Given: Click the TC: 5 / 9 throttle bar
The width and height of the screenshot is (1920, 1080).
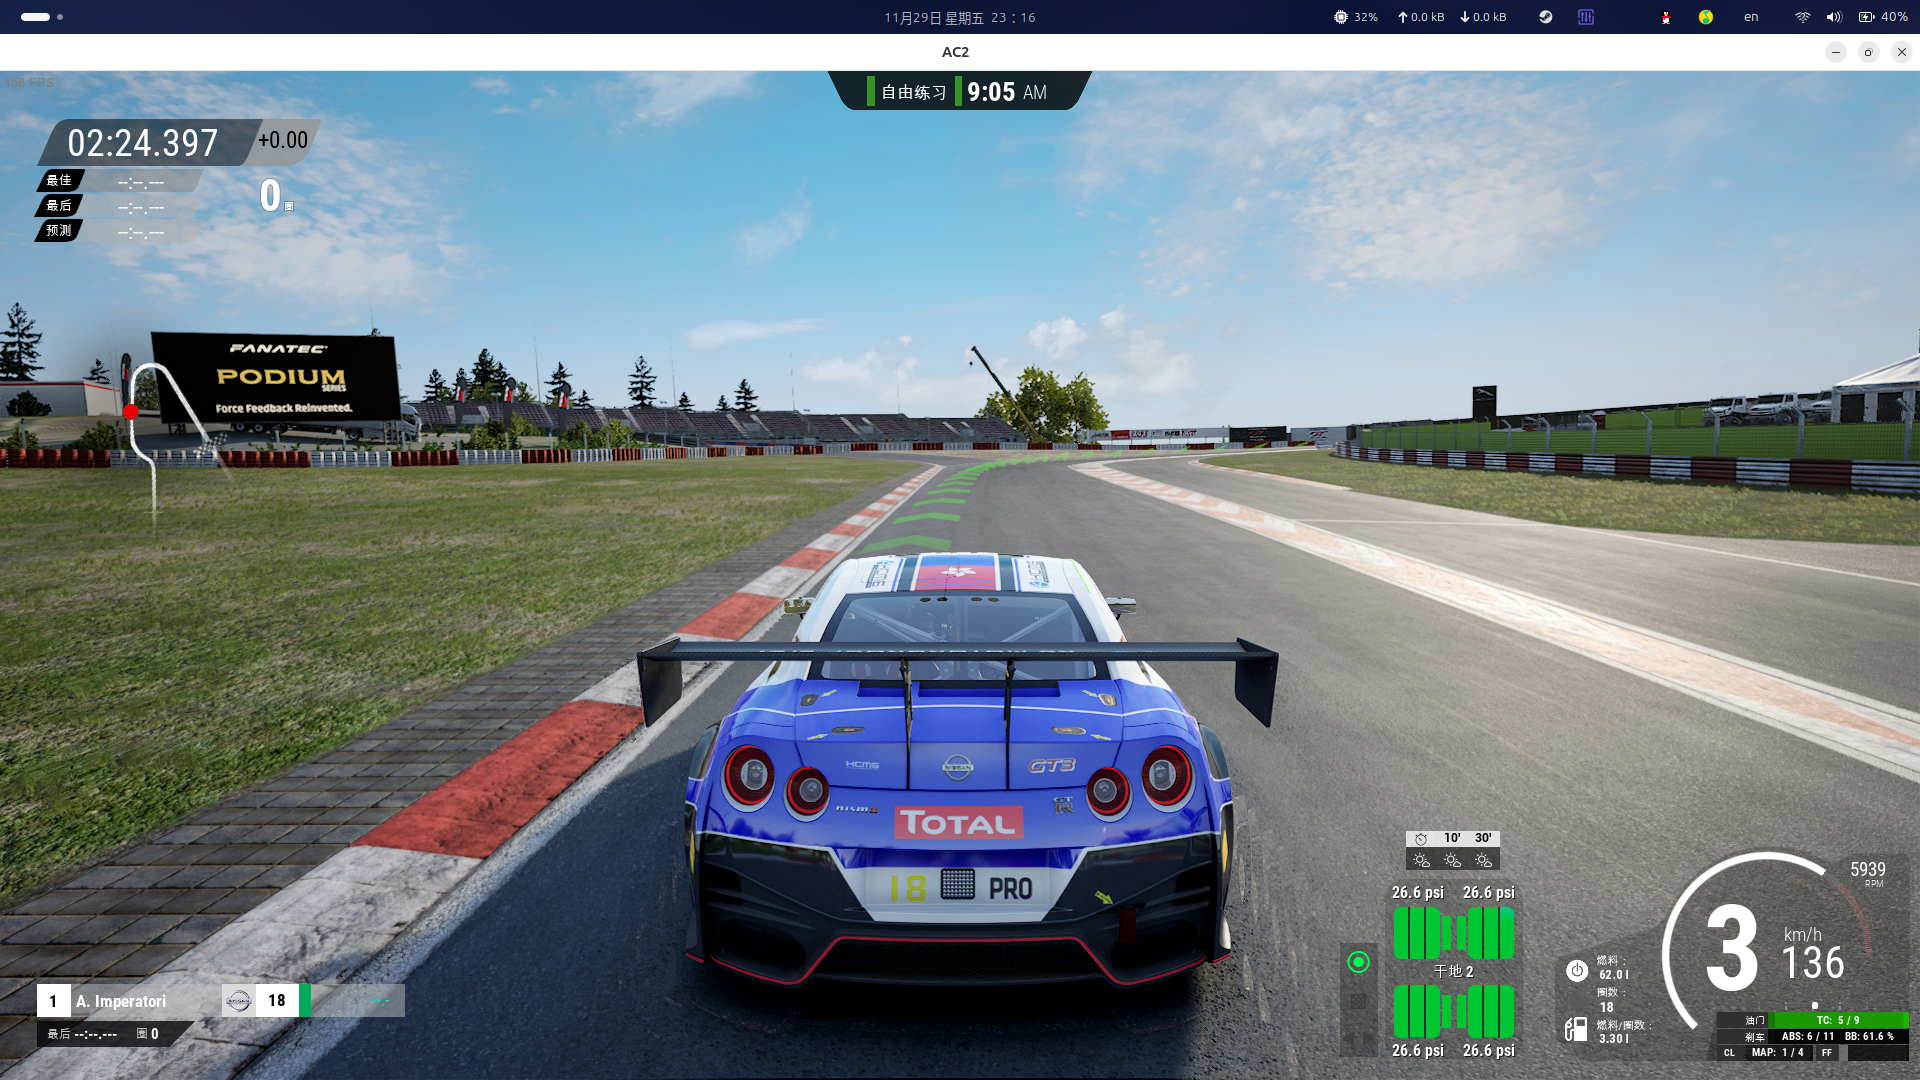Looking at the screenshot, I should coord(1838,1020).
